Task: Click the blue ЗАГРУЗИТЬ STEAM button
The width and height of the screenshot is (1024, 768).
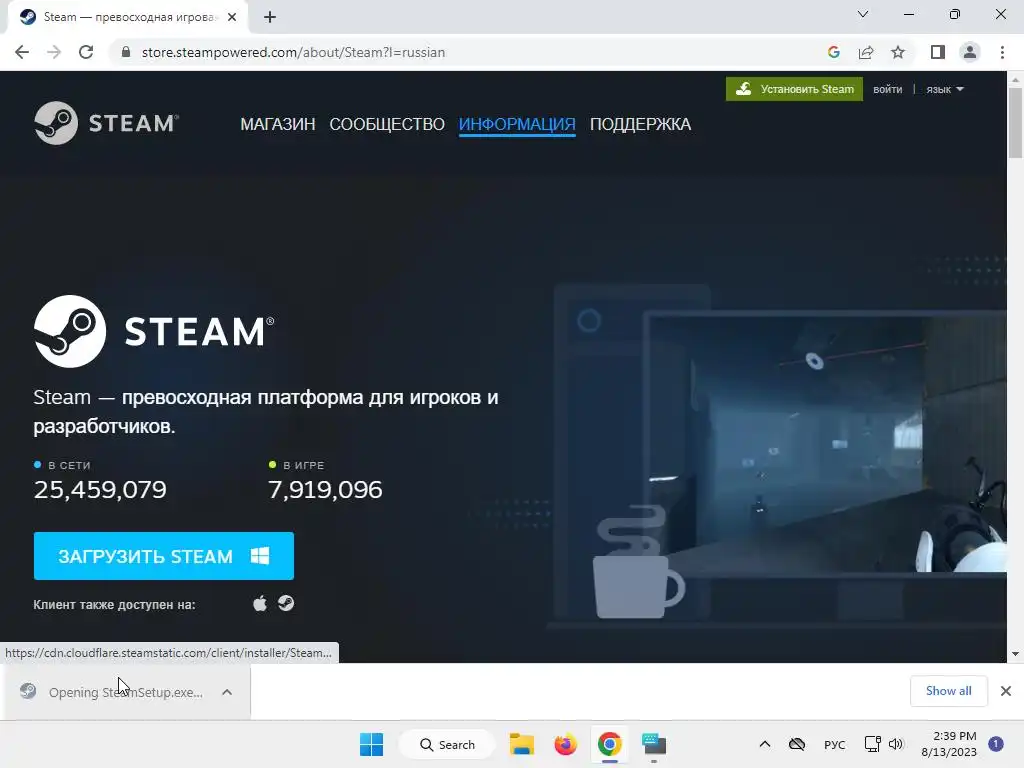Action: click(x=163, y=556)
